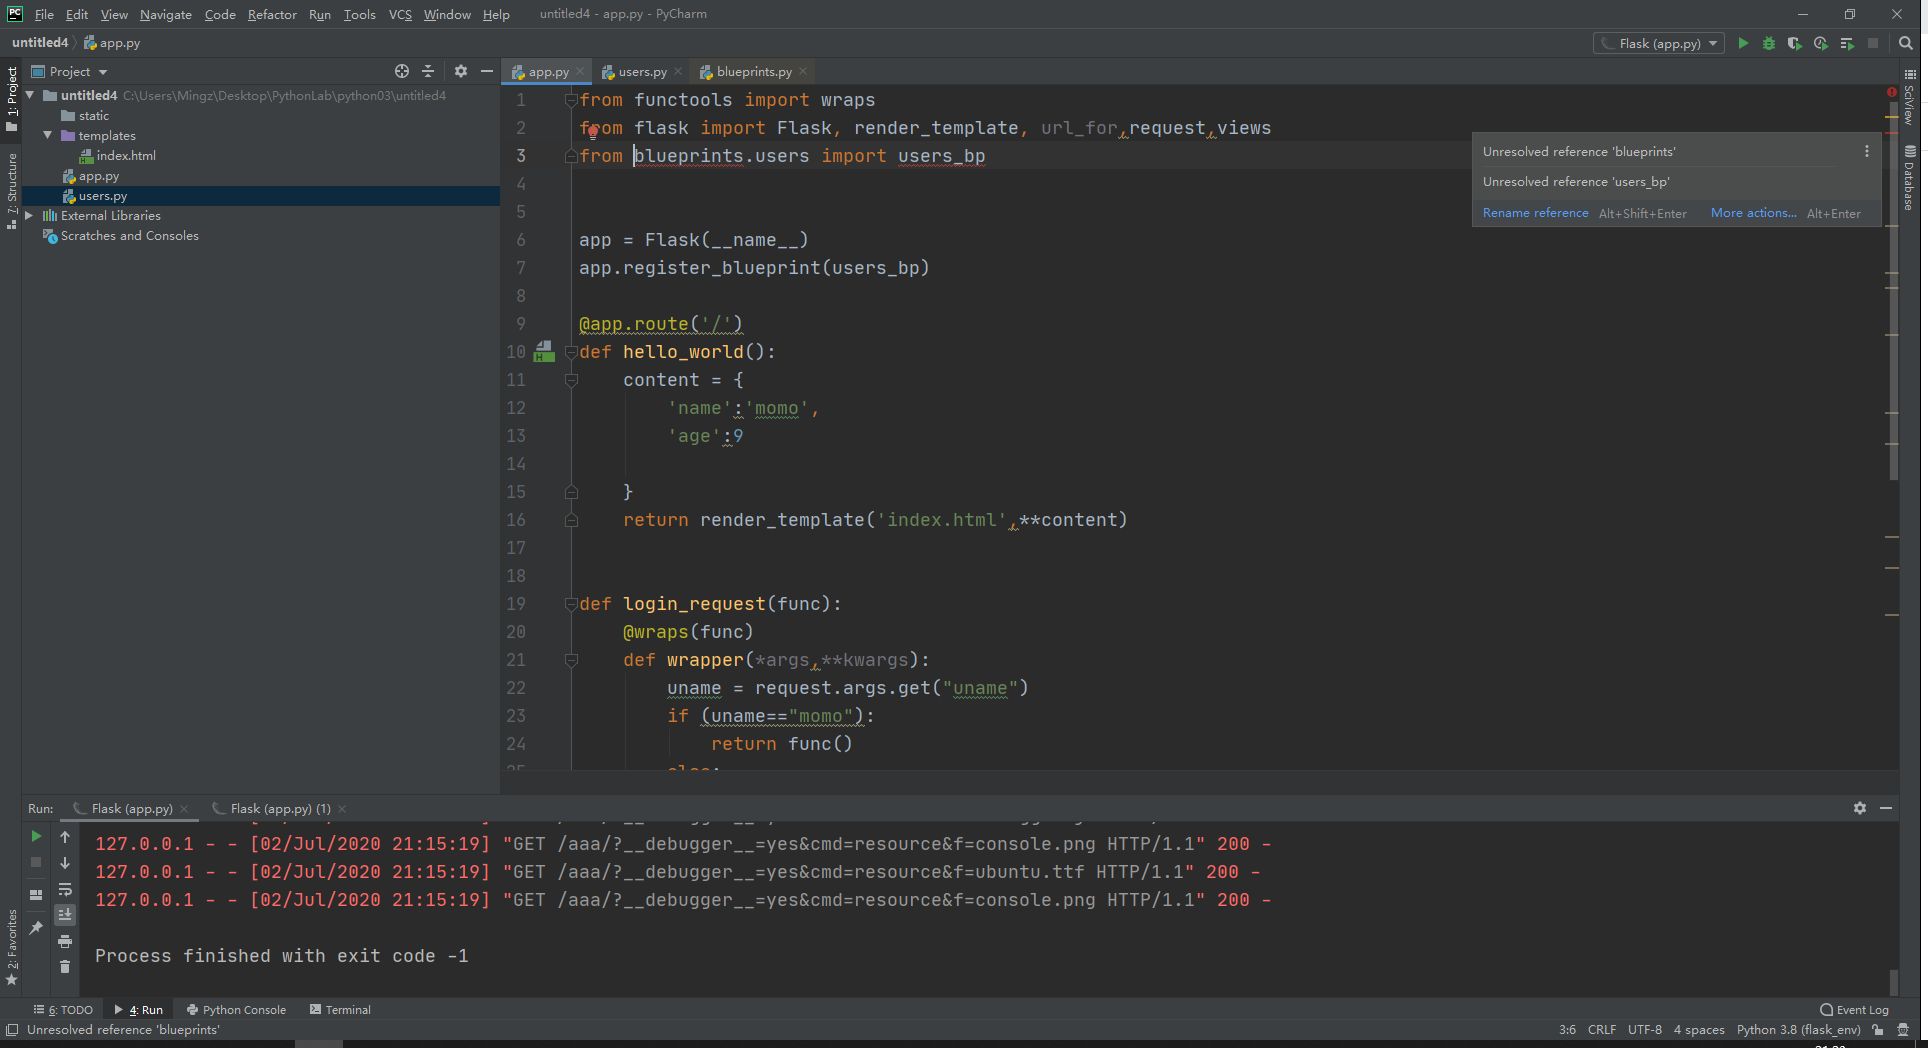This screenshot has width=1928, height=1048.
Task: Toggle Project side tool window
Action: [12, 98]
